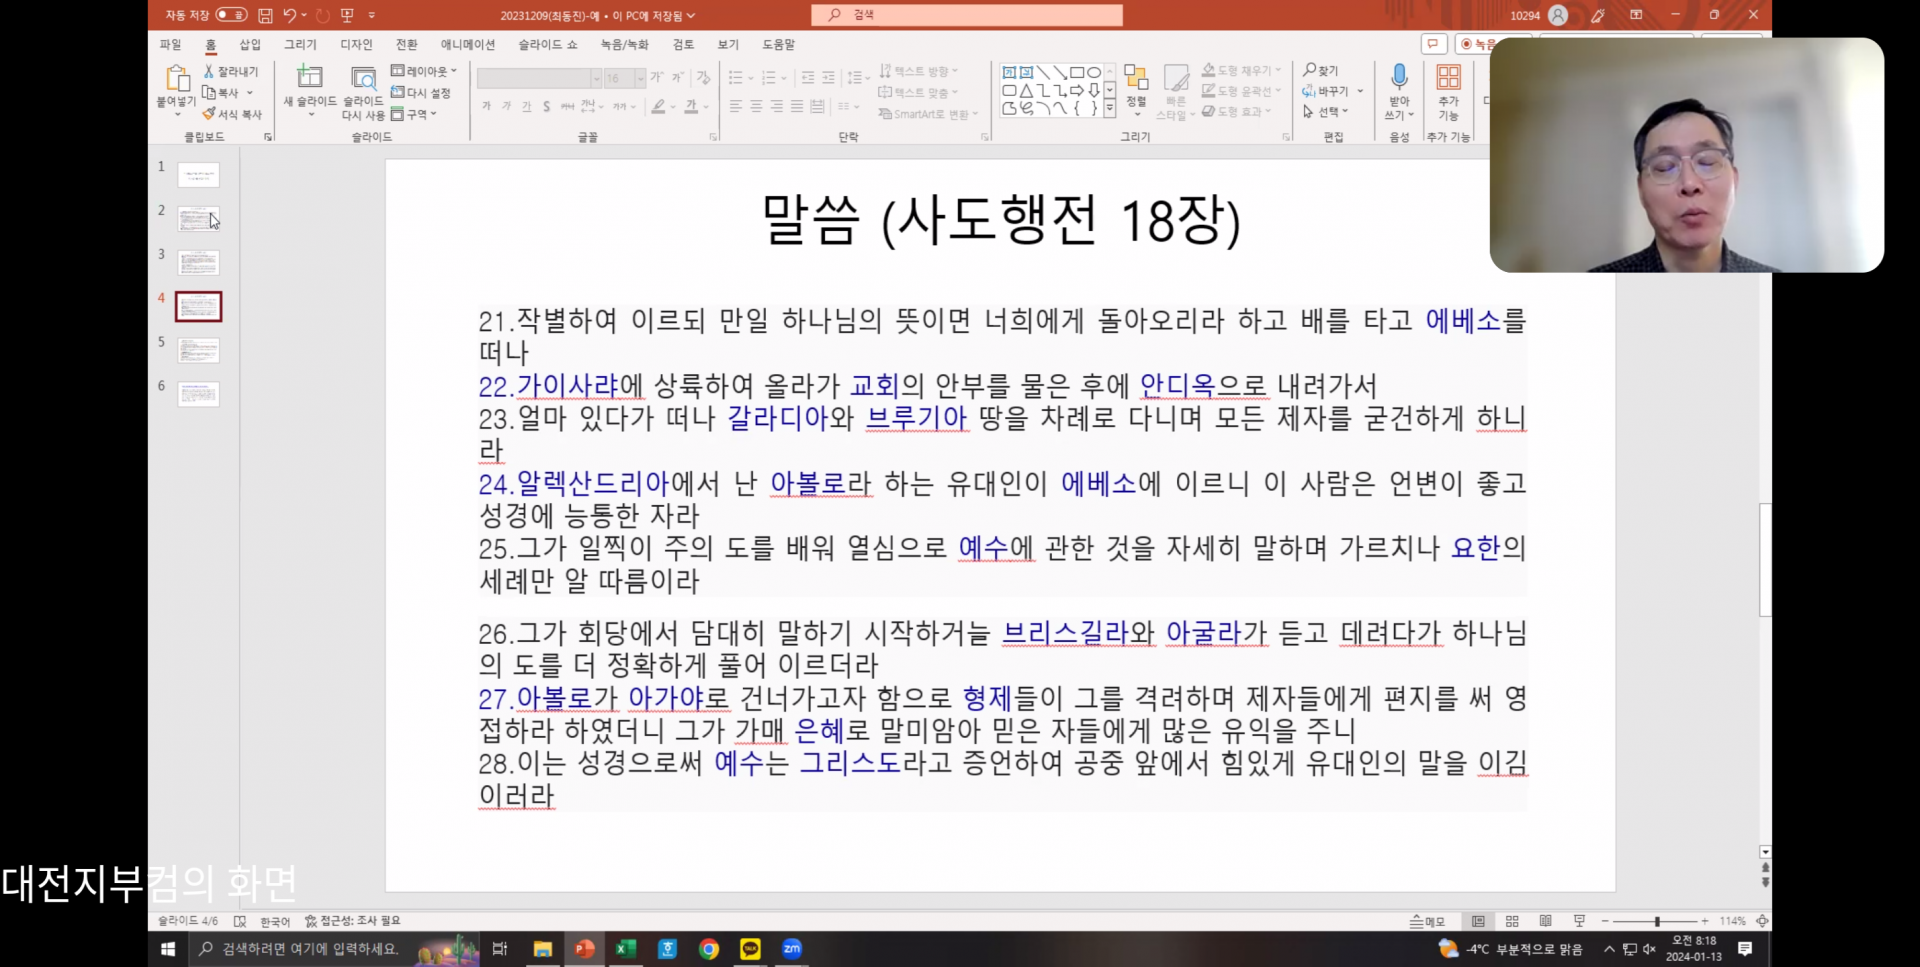Click the 정렬 arrange icon
Viewport: 1920px width, 967px height.
1136,78
